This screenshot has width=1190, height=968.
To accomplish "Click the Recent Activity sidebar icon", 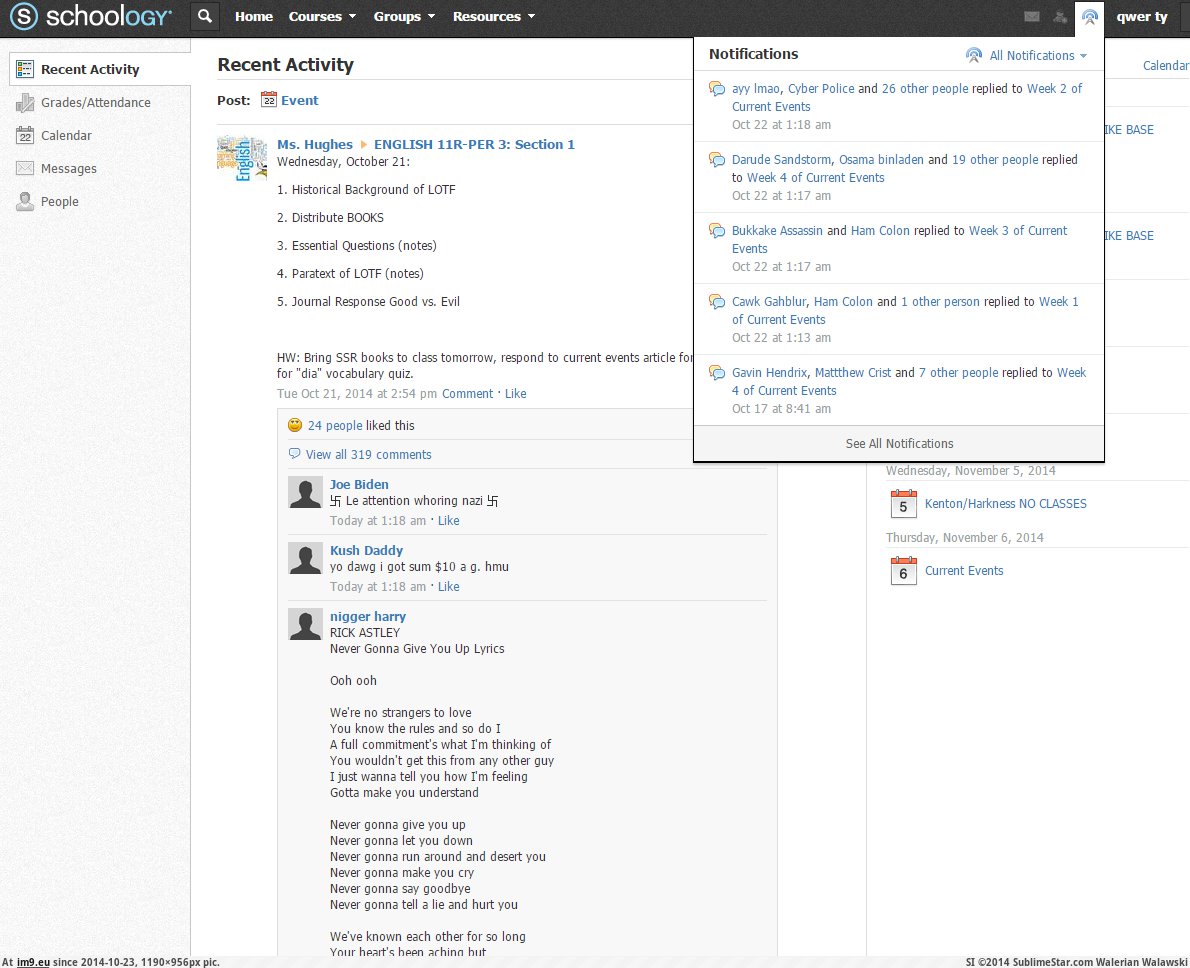I will pos(25,69).
